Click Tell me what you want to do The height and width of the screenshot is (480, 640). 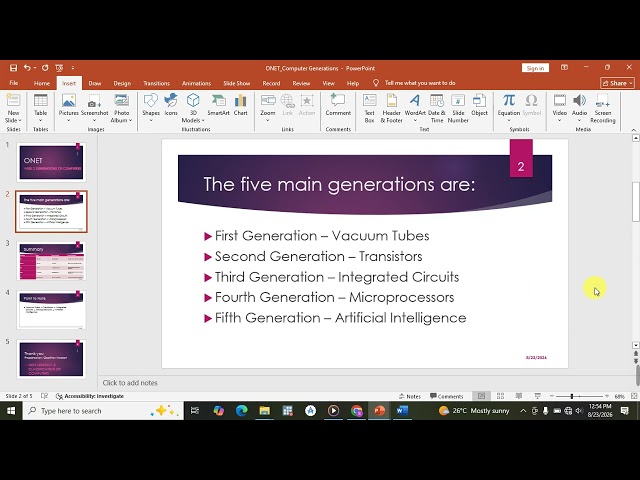coord(420,83)
